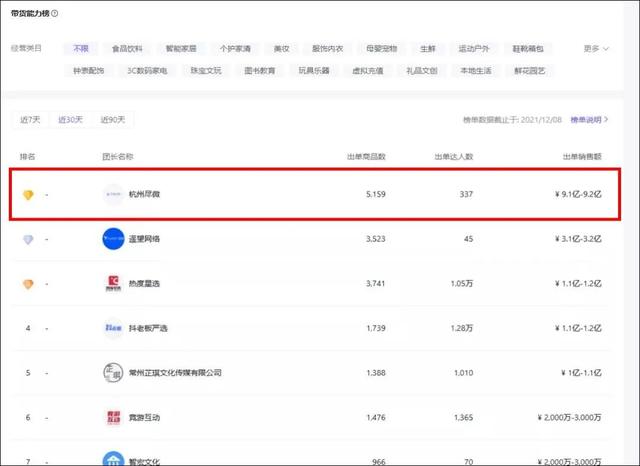Click the 337 creators count cell
The height and width of the screenshot is (466, 640).
click(x=466, y=194)
